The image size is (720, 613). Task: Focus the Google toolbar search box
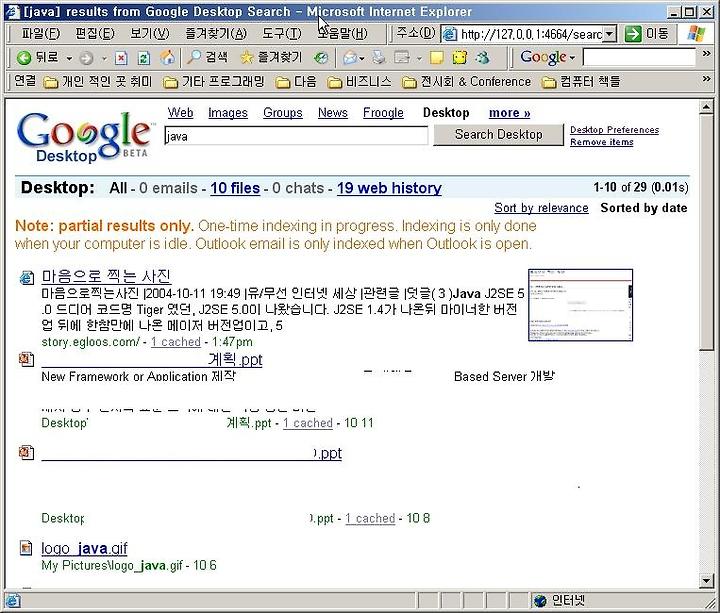[639, 57]
